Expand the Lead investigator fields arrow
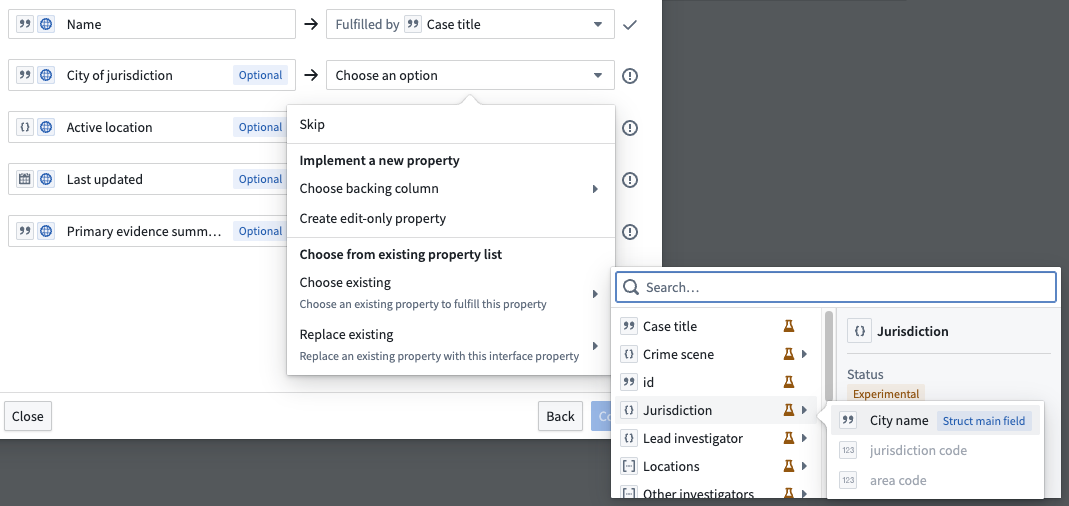The height and width of the screenshot is (506, 1069). click(805, 438)
